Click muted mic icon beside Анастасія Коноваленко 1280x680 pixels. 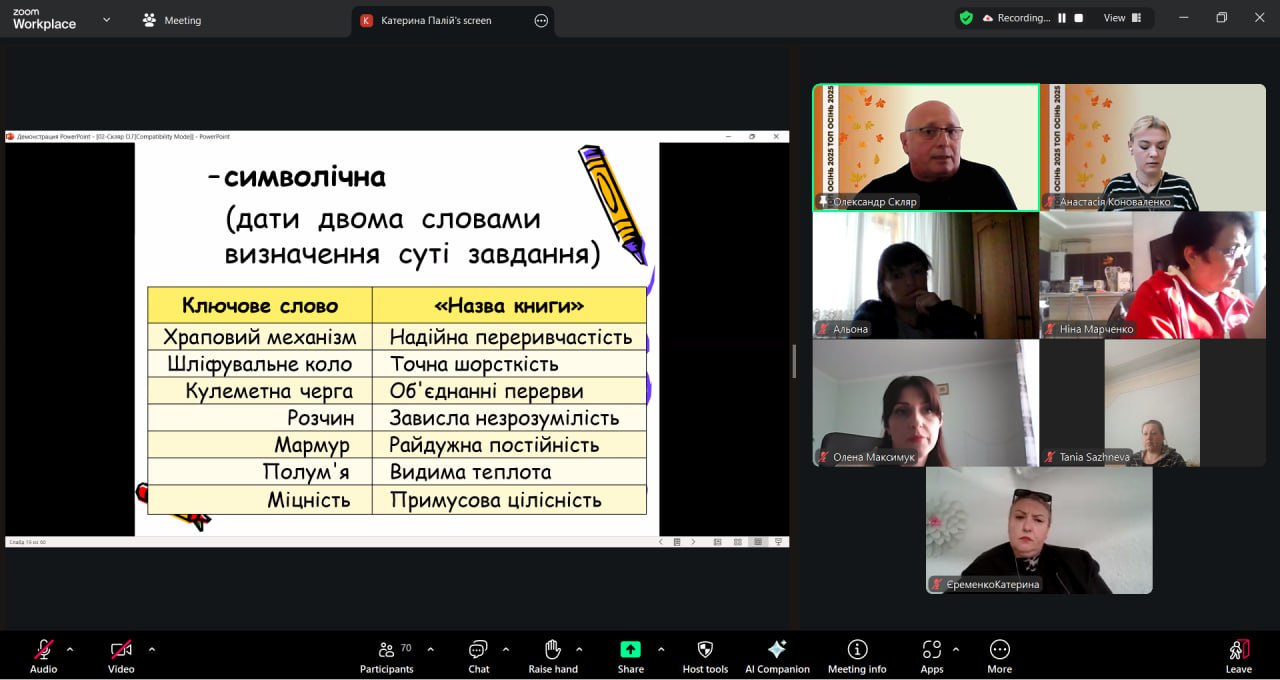coord(1050,201)
